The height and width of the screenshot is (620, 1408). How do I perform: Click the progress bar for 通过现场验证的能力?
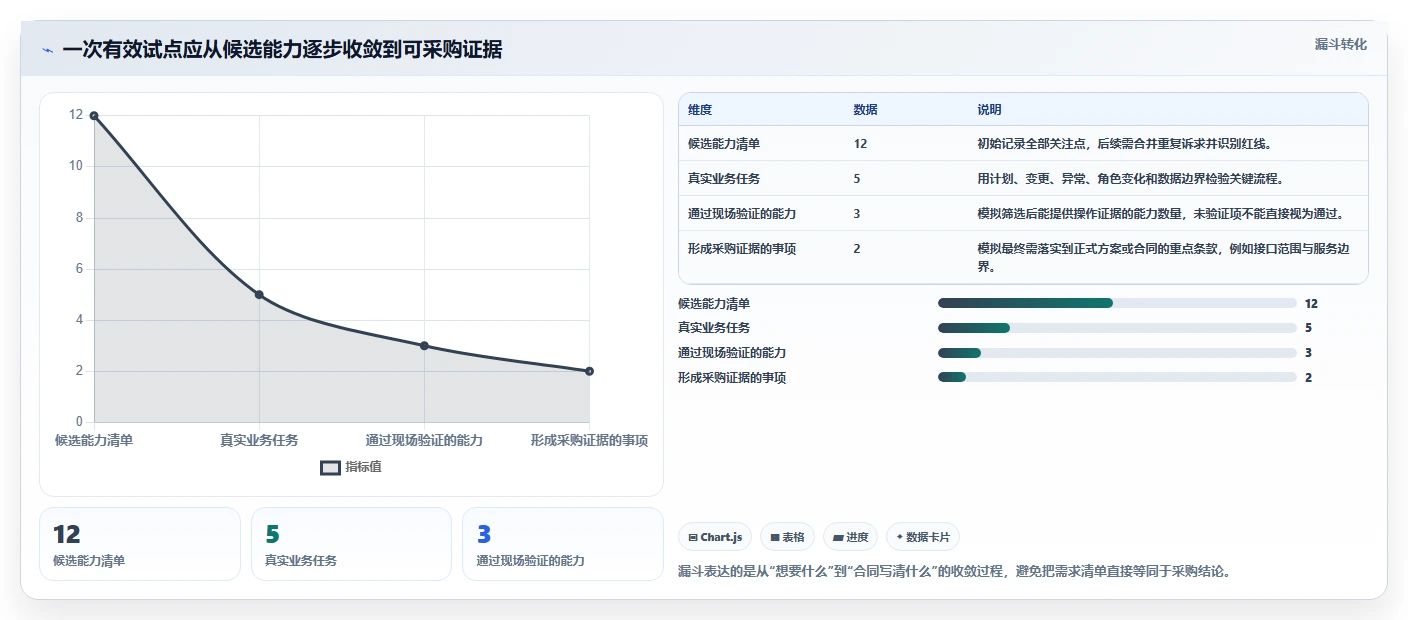click(x=1117, y=353)
